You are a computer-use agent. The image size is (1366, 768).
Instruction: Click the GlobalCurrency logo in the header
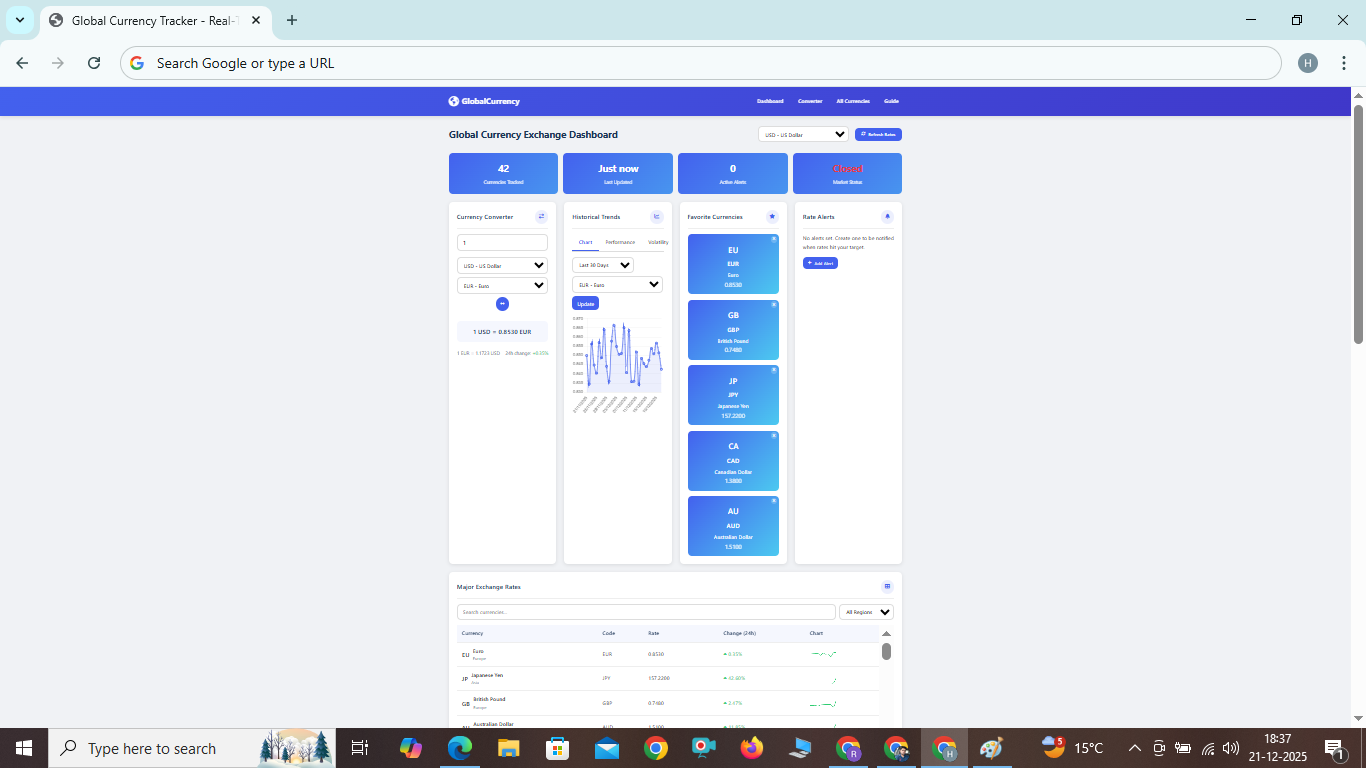[484, 100]
